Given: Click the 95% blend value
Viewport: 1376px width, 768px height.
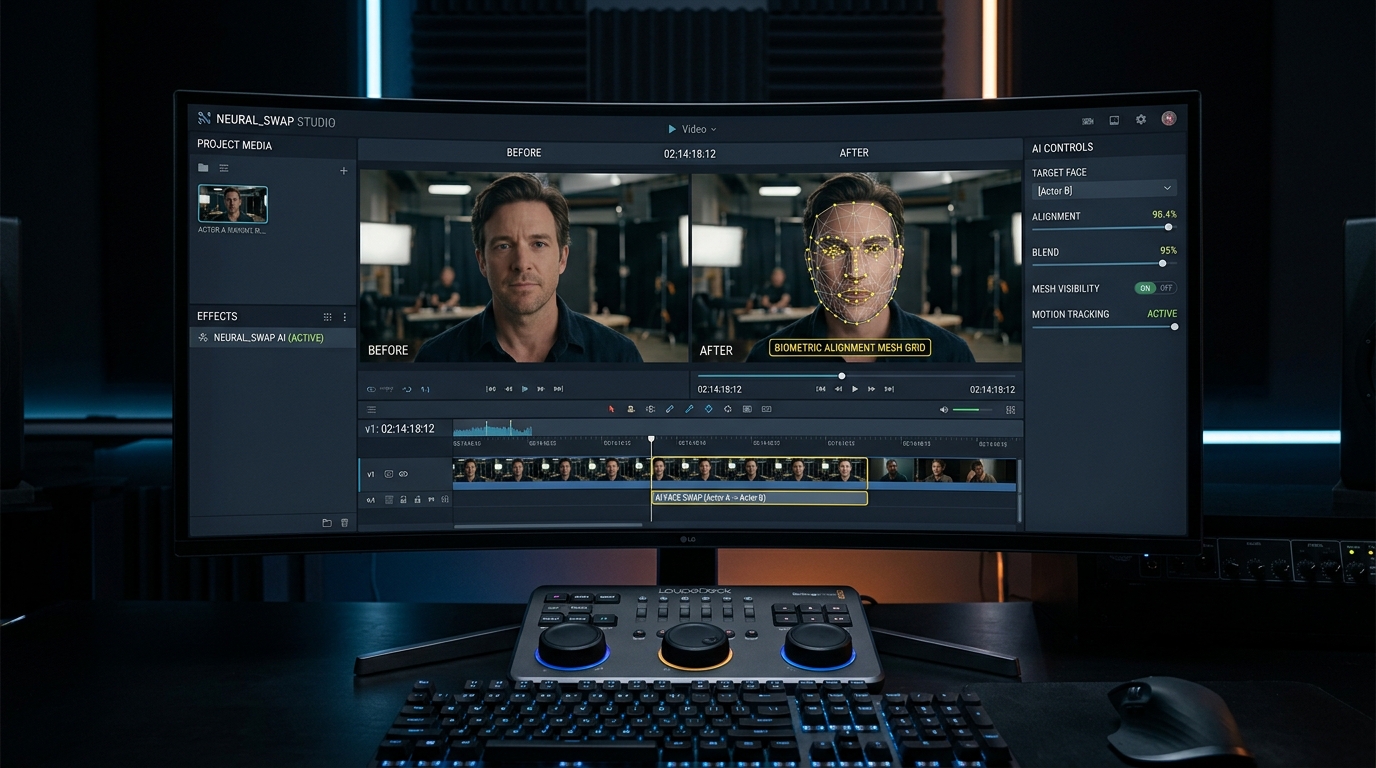Looking at the screenshot, I should (1168, 251).
